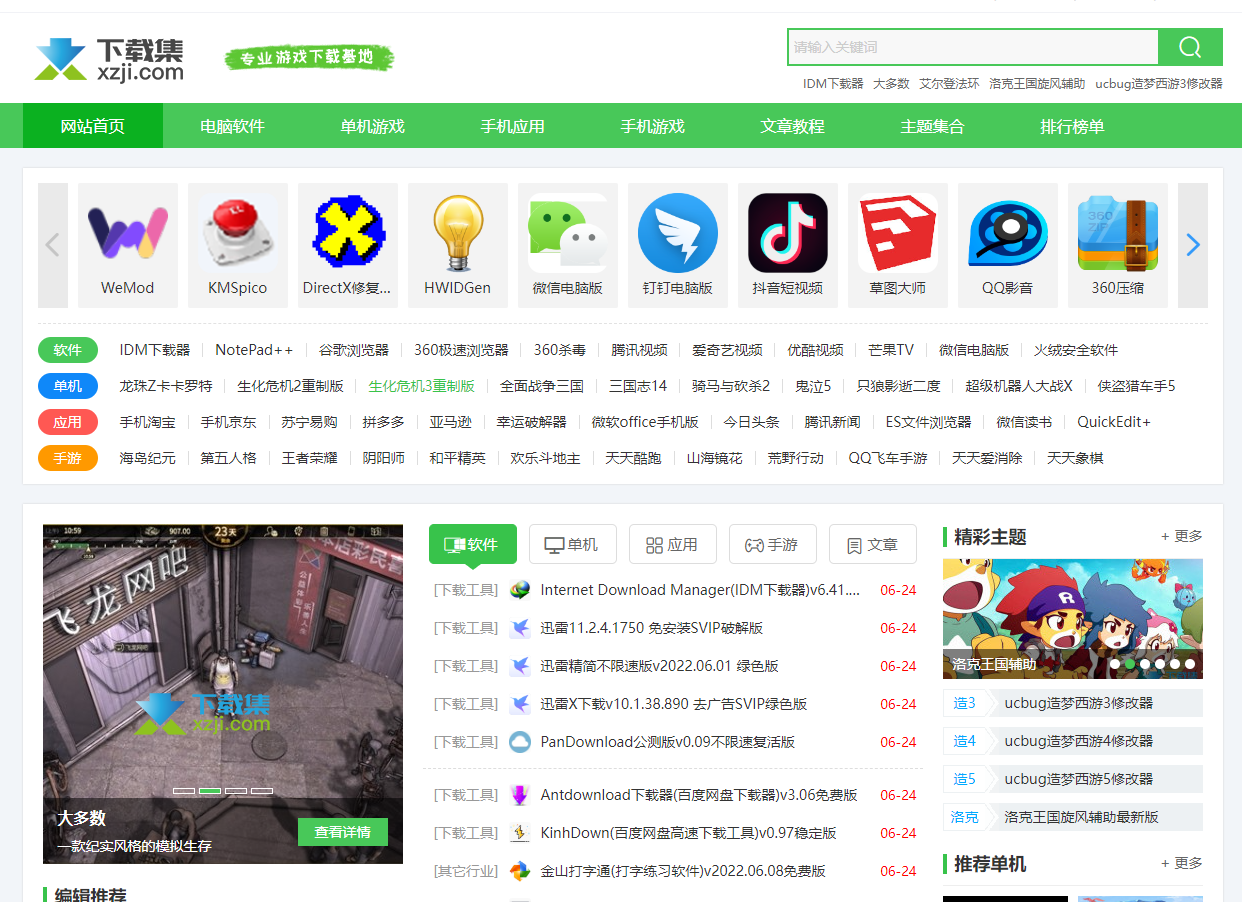Open the 钉钉电脑版 app icon
Screen dimensions: 1242x902
[678, 233]
